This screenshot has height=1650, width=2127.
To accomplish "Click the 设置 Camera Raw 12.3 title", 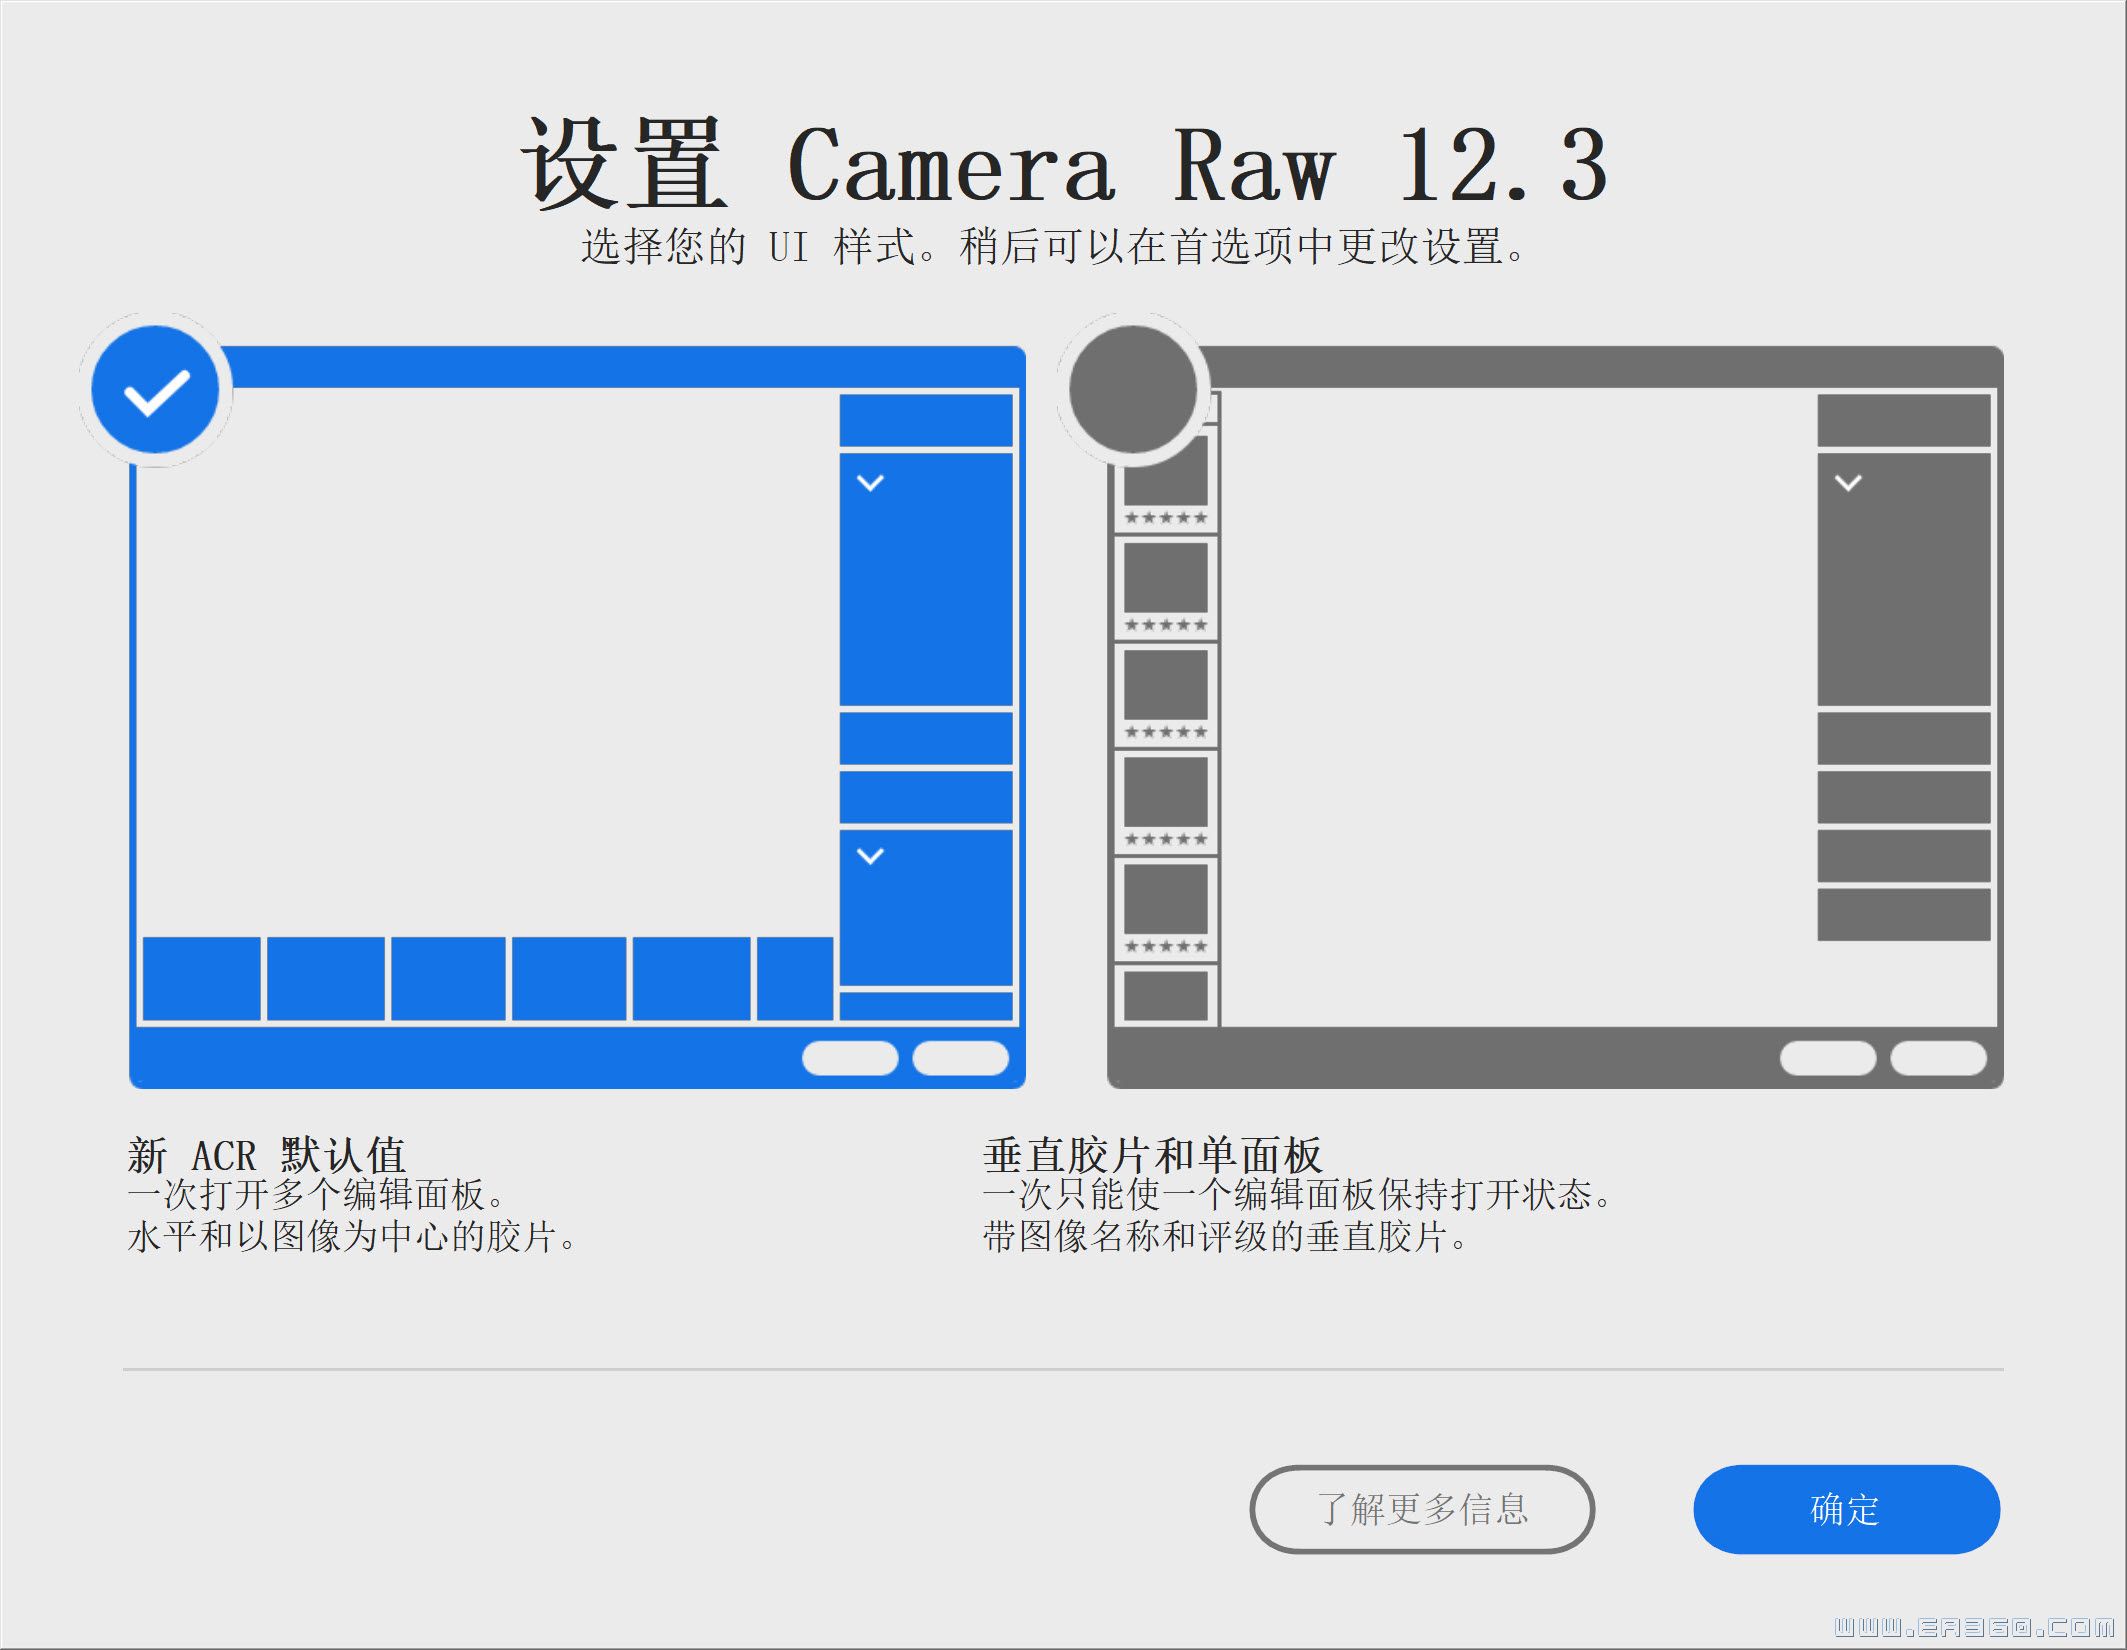I will pos(1064,165).
